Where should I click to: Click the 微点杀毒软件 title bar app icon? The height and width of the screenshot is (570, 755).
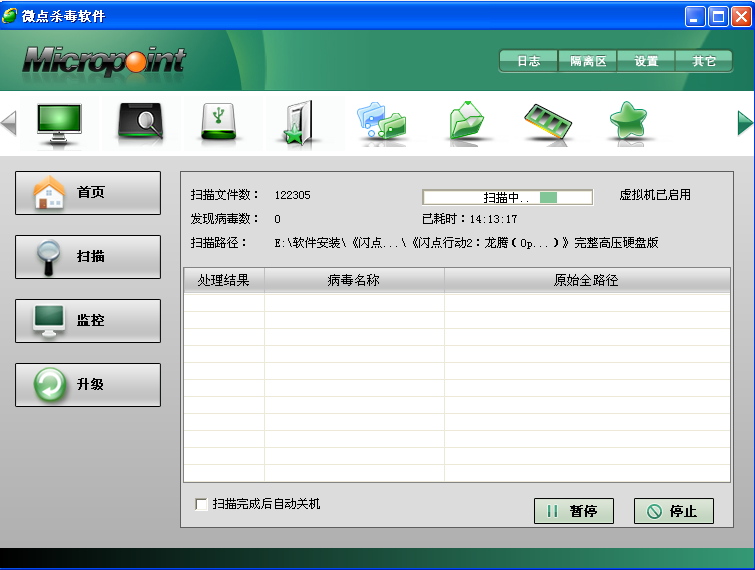tap(10, 16)
